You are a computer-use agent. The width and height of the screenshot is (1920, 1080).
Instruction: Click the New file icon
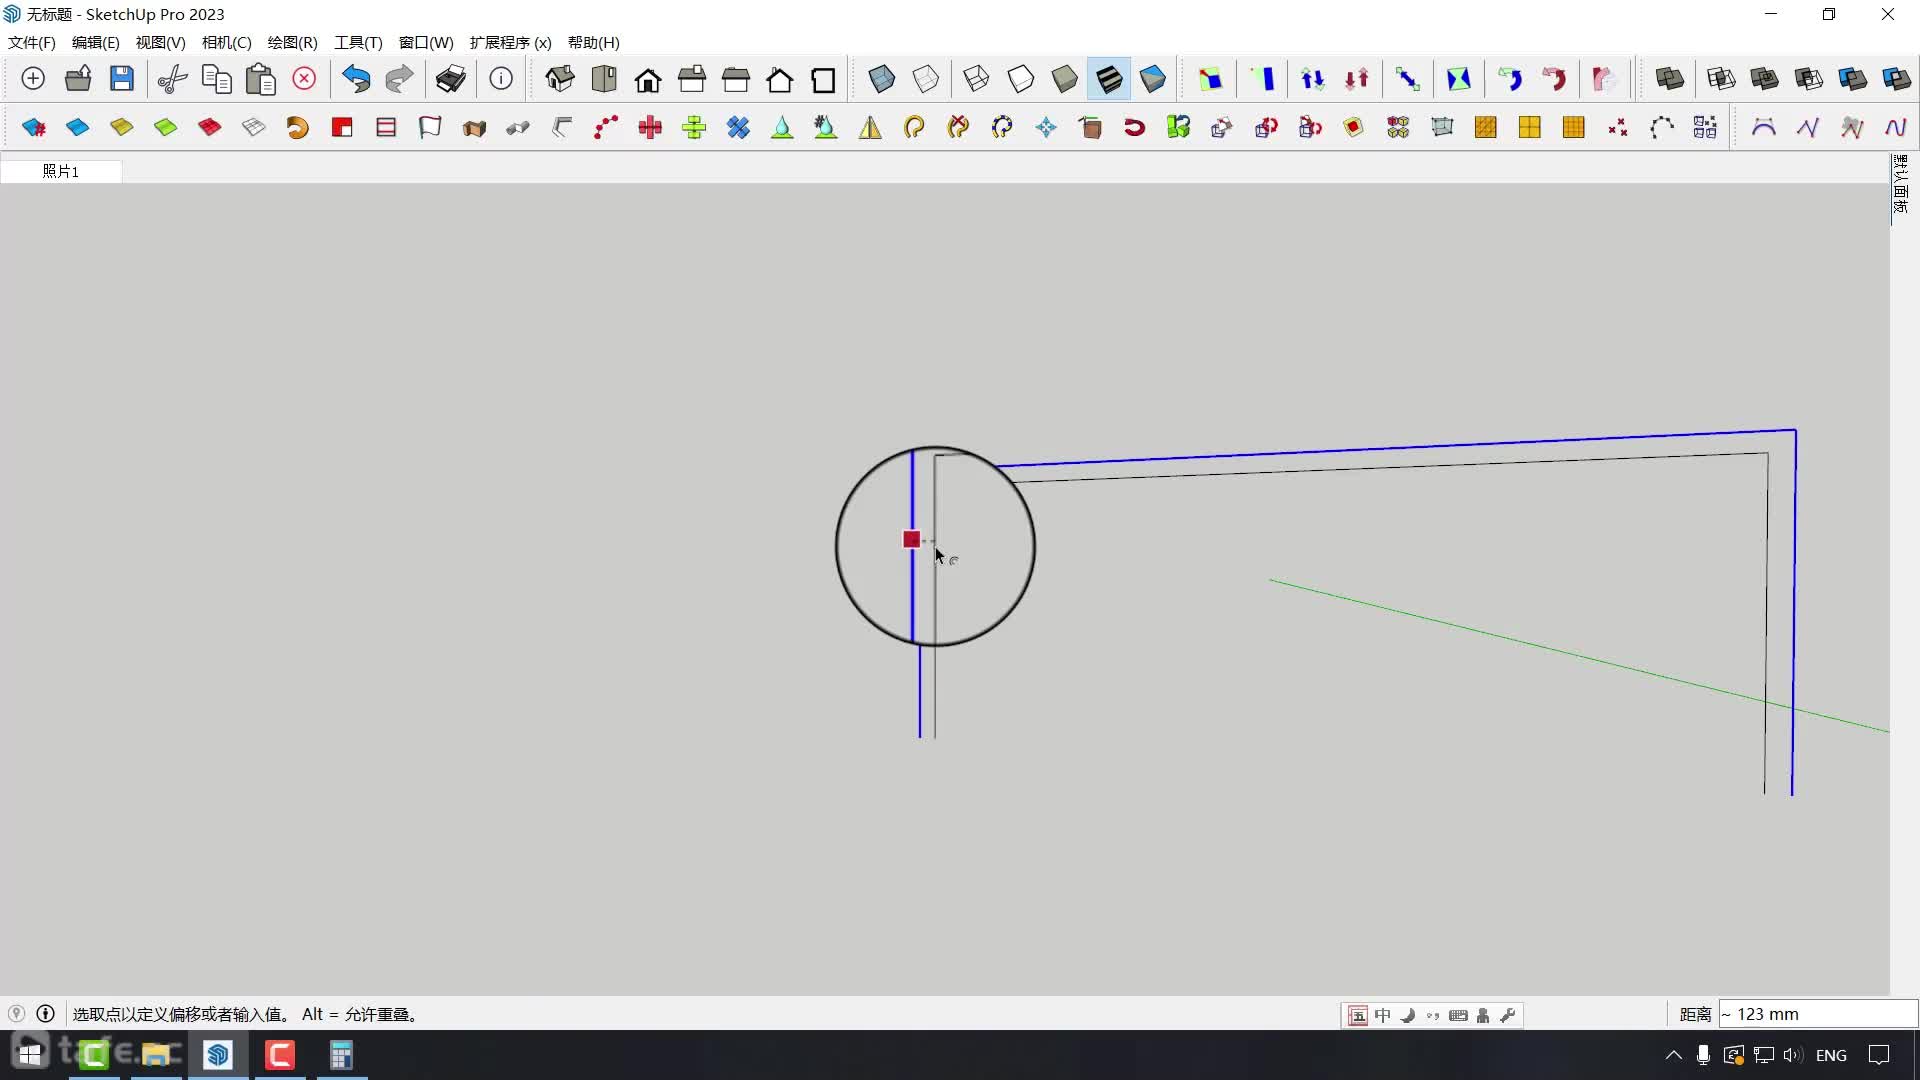(33, 79)
